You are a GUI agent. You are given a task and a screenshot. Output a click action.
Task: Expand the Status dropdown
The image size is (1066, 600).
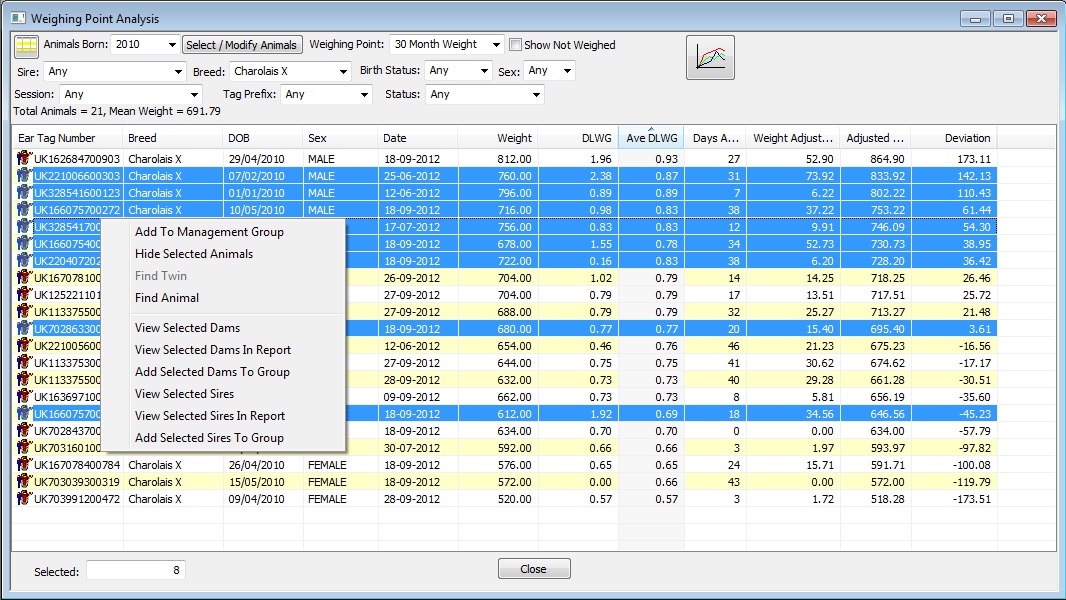pyautogui.click(x=536, y=94)
